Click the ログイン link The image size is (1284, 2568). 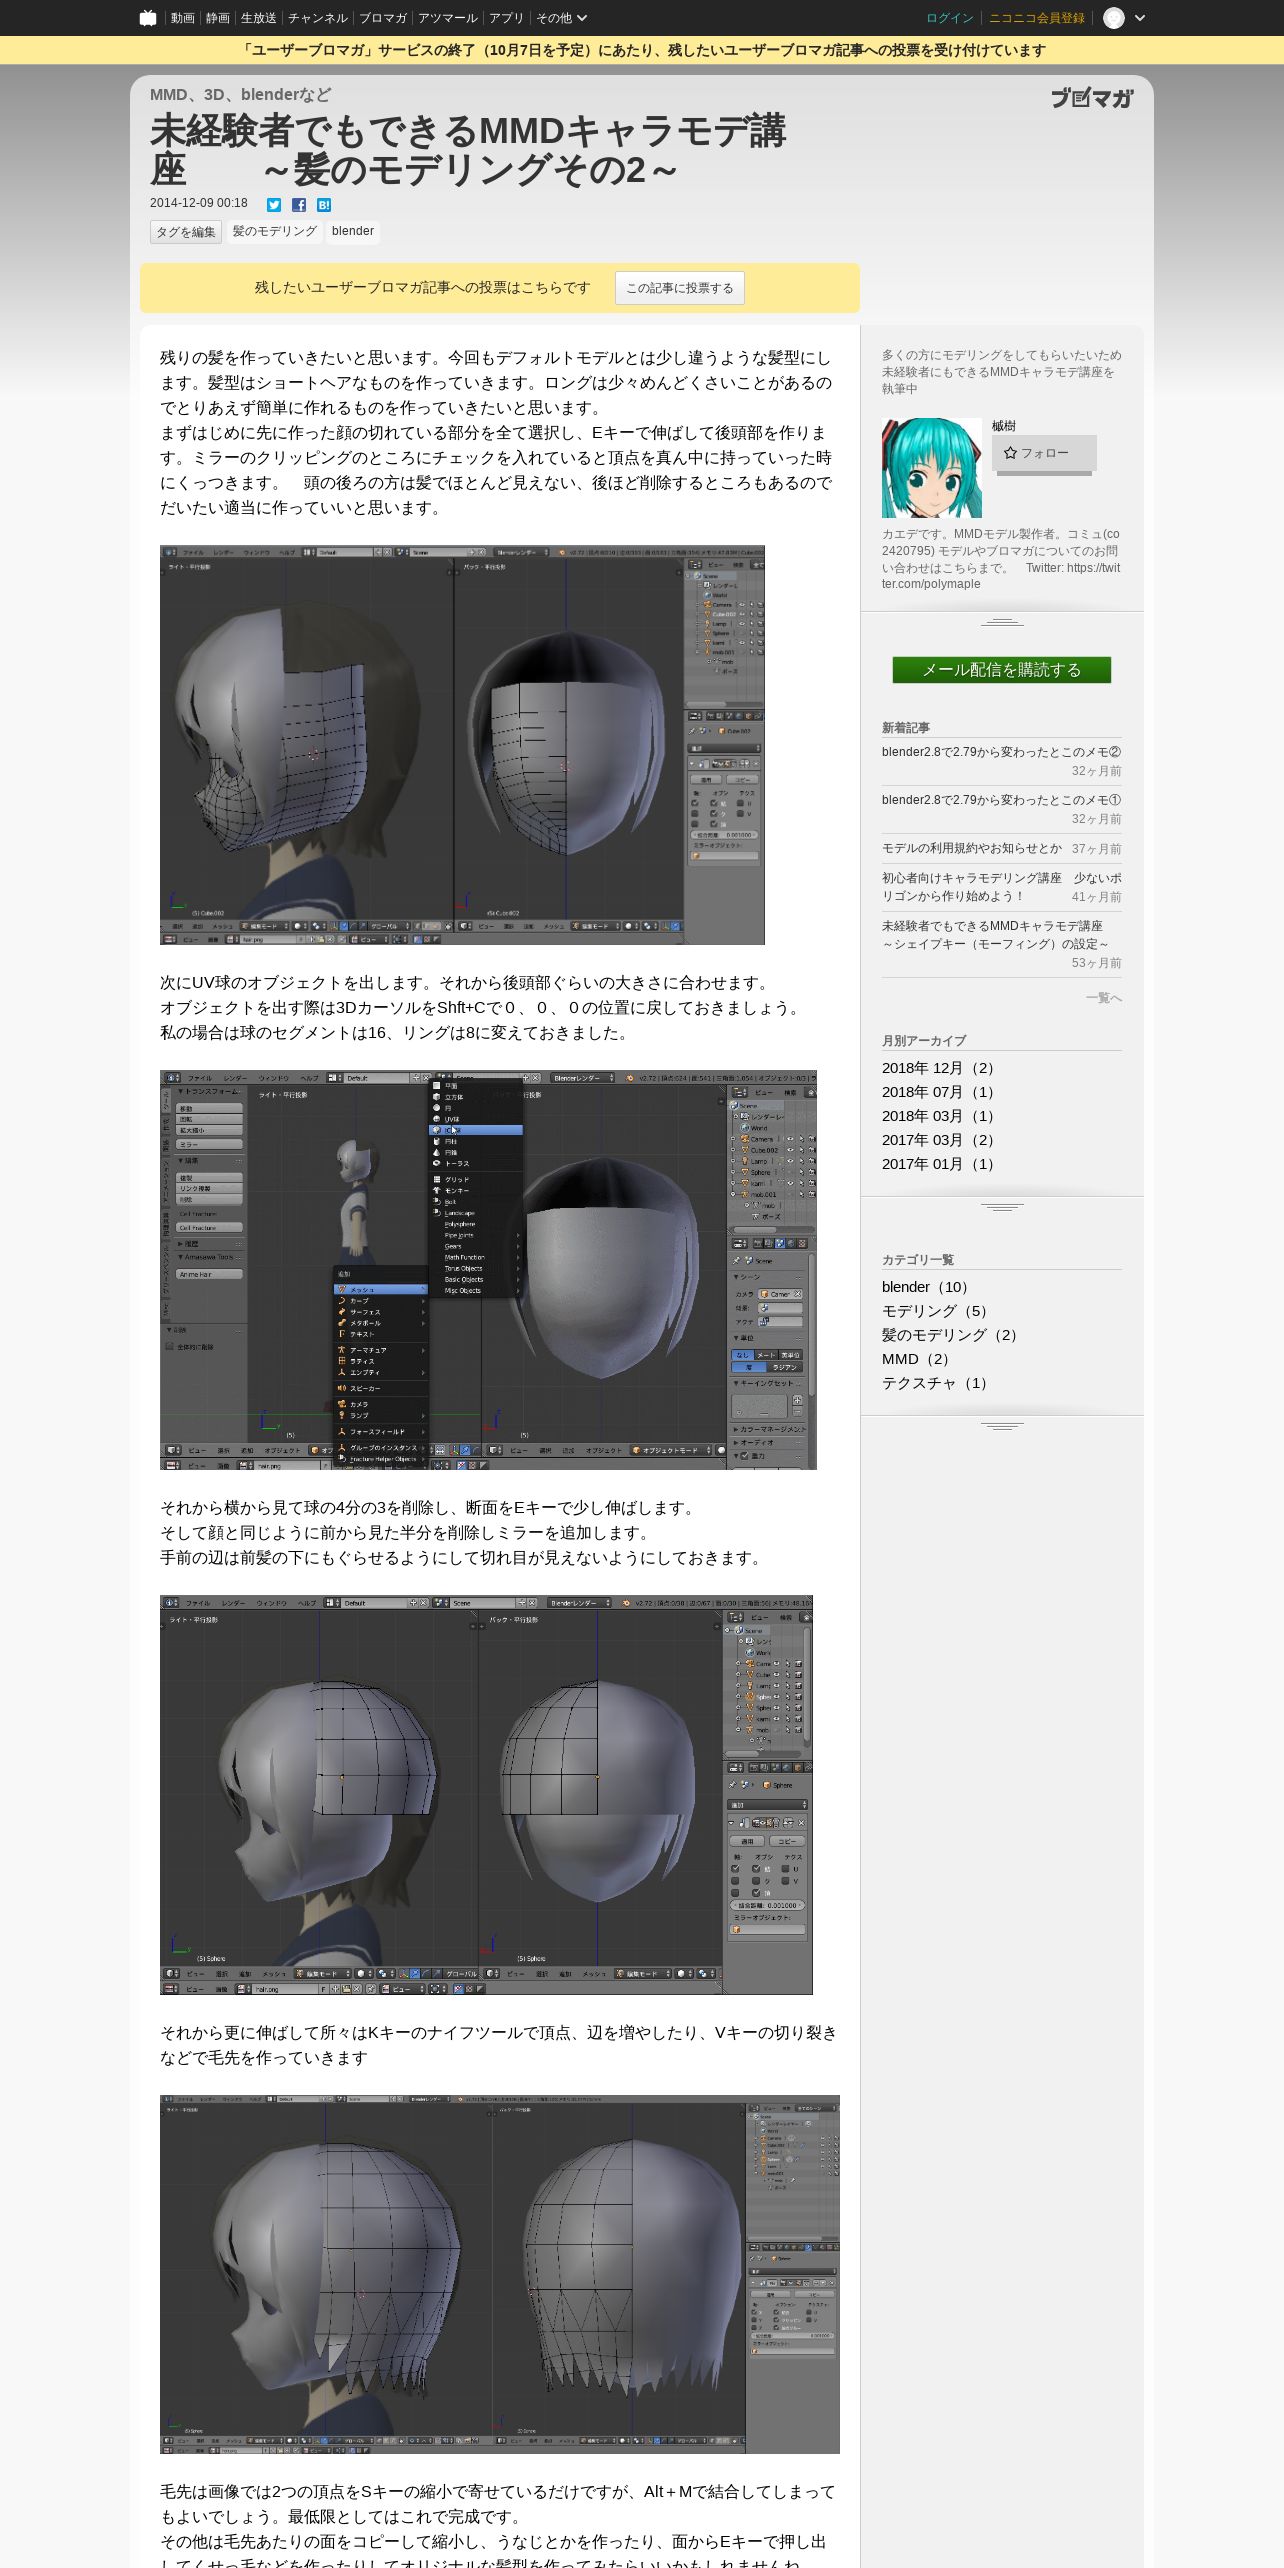pyautogui.click(x=950, y=18)
